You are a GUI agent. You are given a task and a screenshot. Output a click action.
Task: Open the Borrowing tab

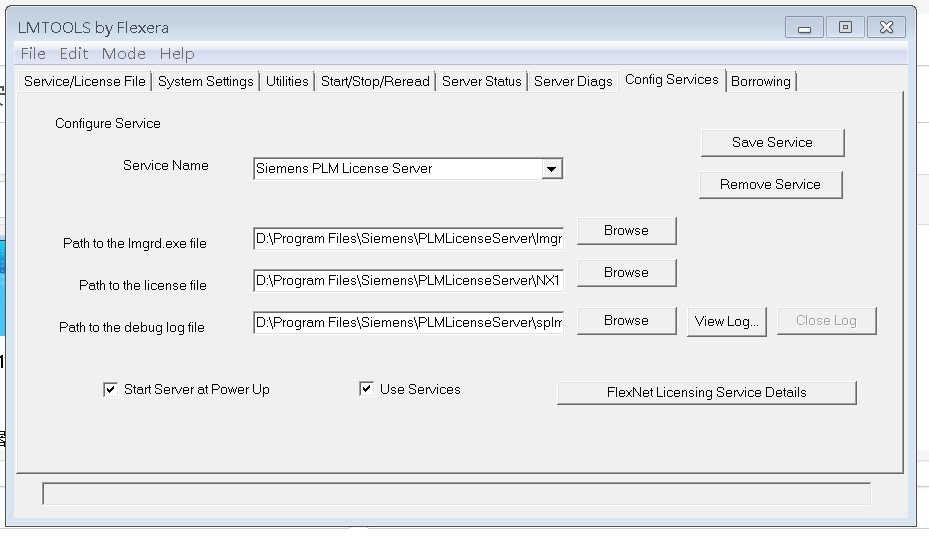point(761,82)
